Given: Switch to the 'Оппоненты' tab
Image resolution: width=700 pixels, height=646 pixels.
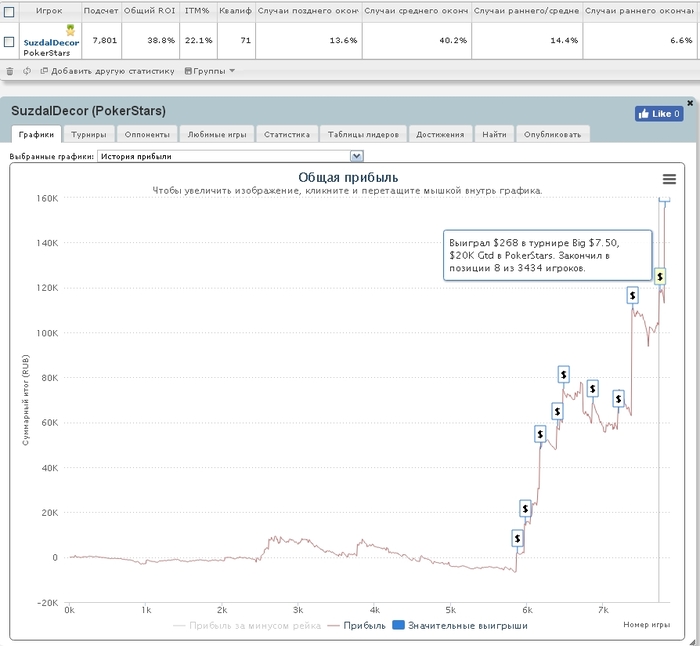Looking at the screenshot, I should point(147,134).
